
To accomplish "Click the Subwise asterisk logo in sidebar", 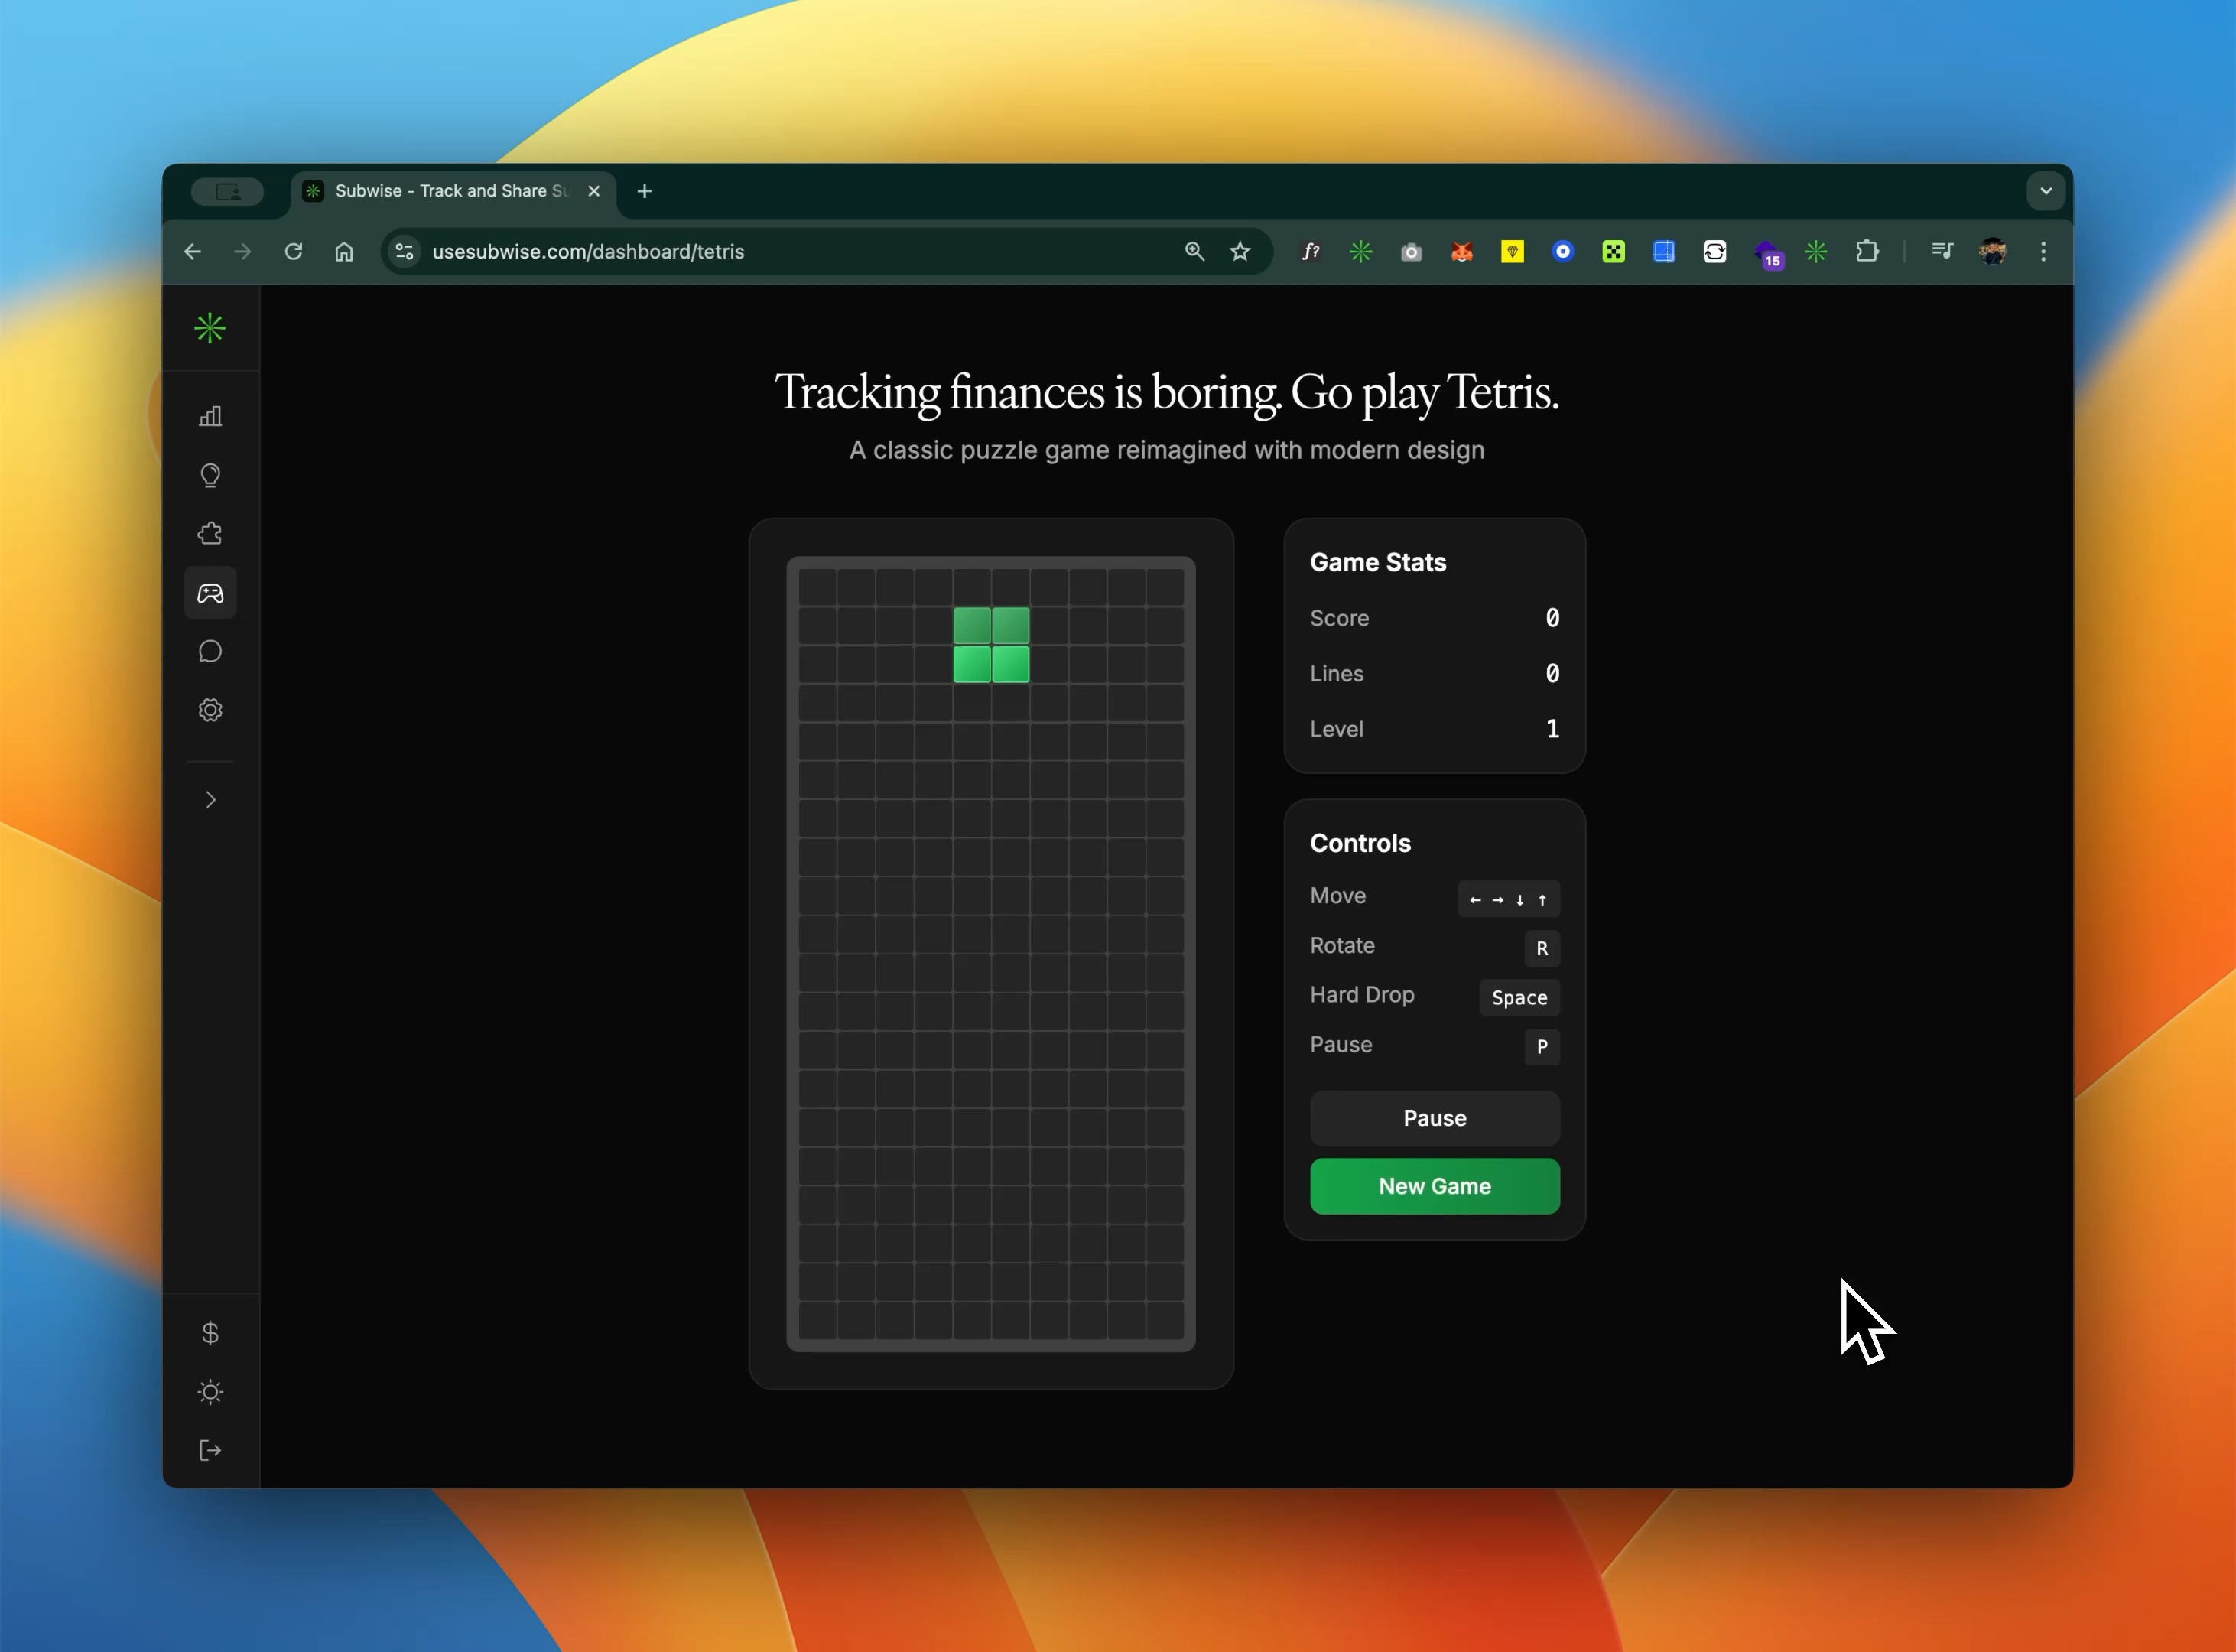I will [210, 328].
